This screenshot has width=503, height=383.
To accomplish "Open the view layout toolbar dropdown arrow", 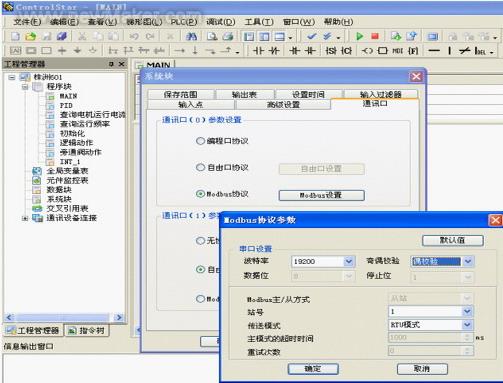I will click(290, 37).
